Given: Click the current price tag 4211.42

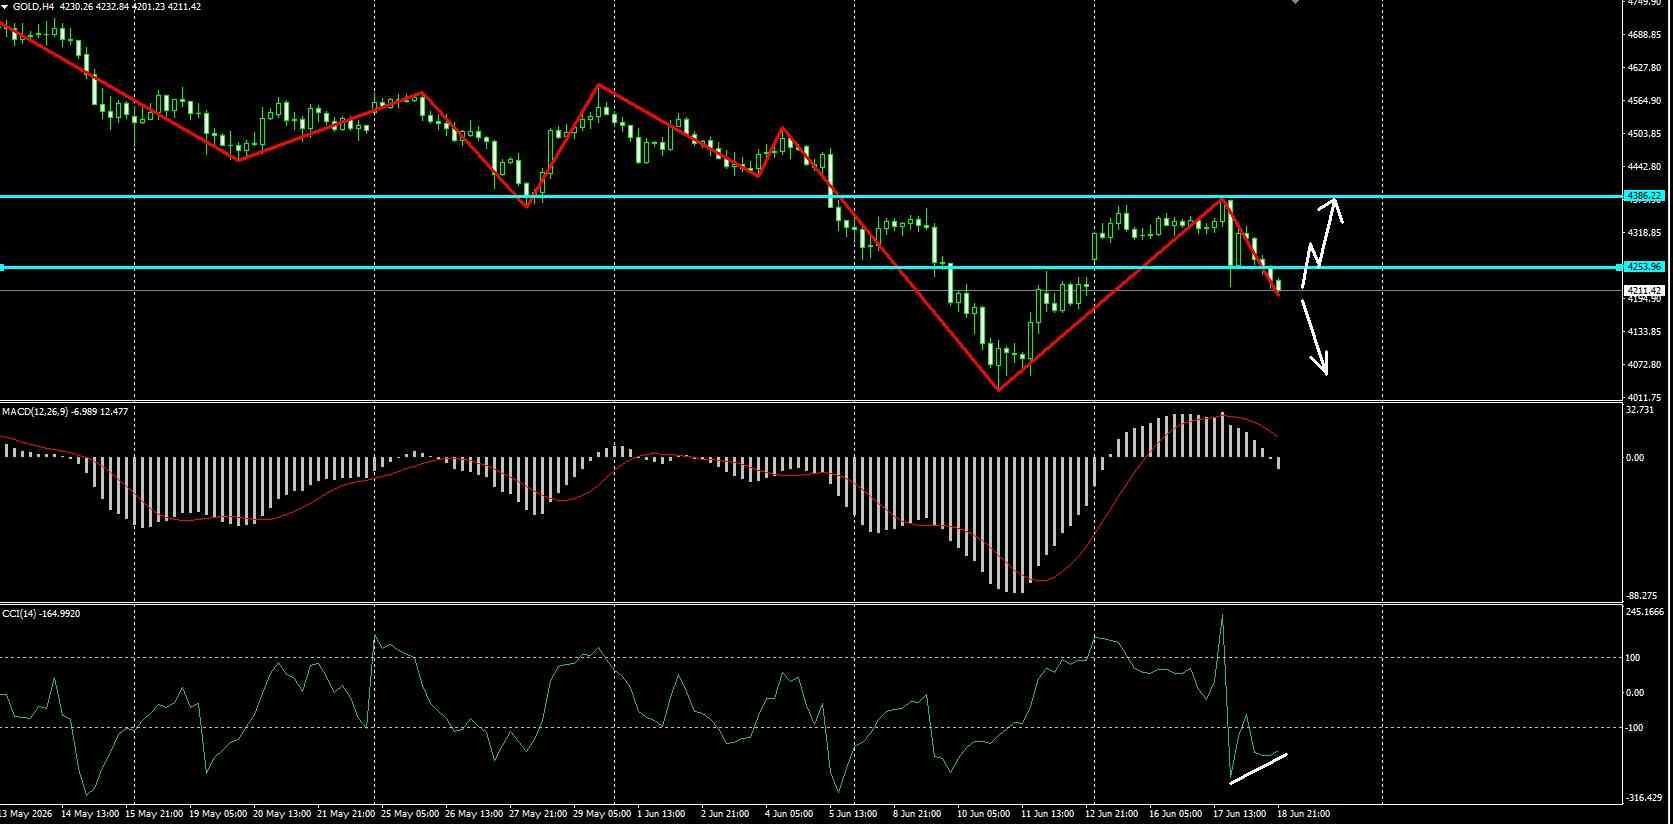Looking at the screenshot, I should click(x=1644, y=291).
